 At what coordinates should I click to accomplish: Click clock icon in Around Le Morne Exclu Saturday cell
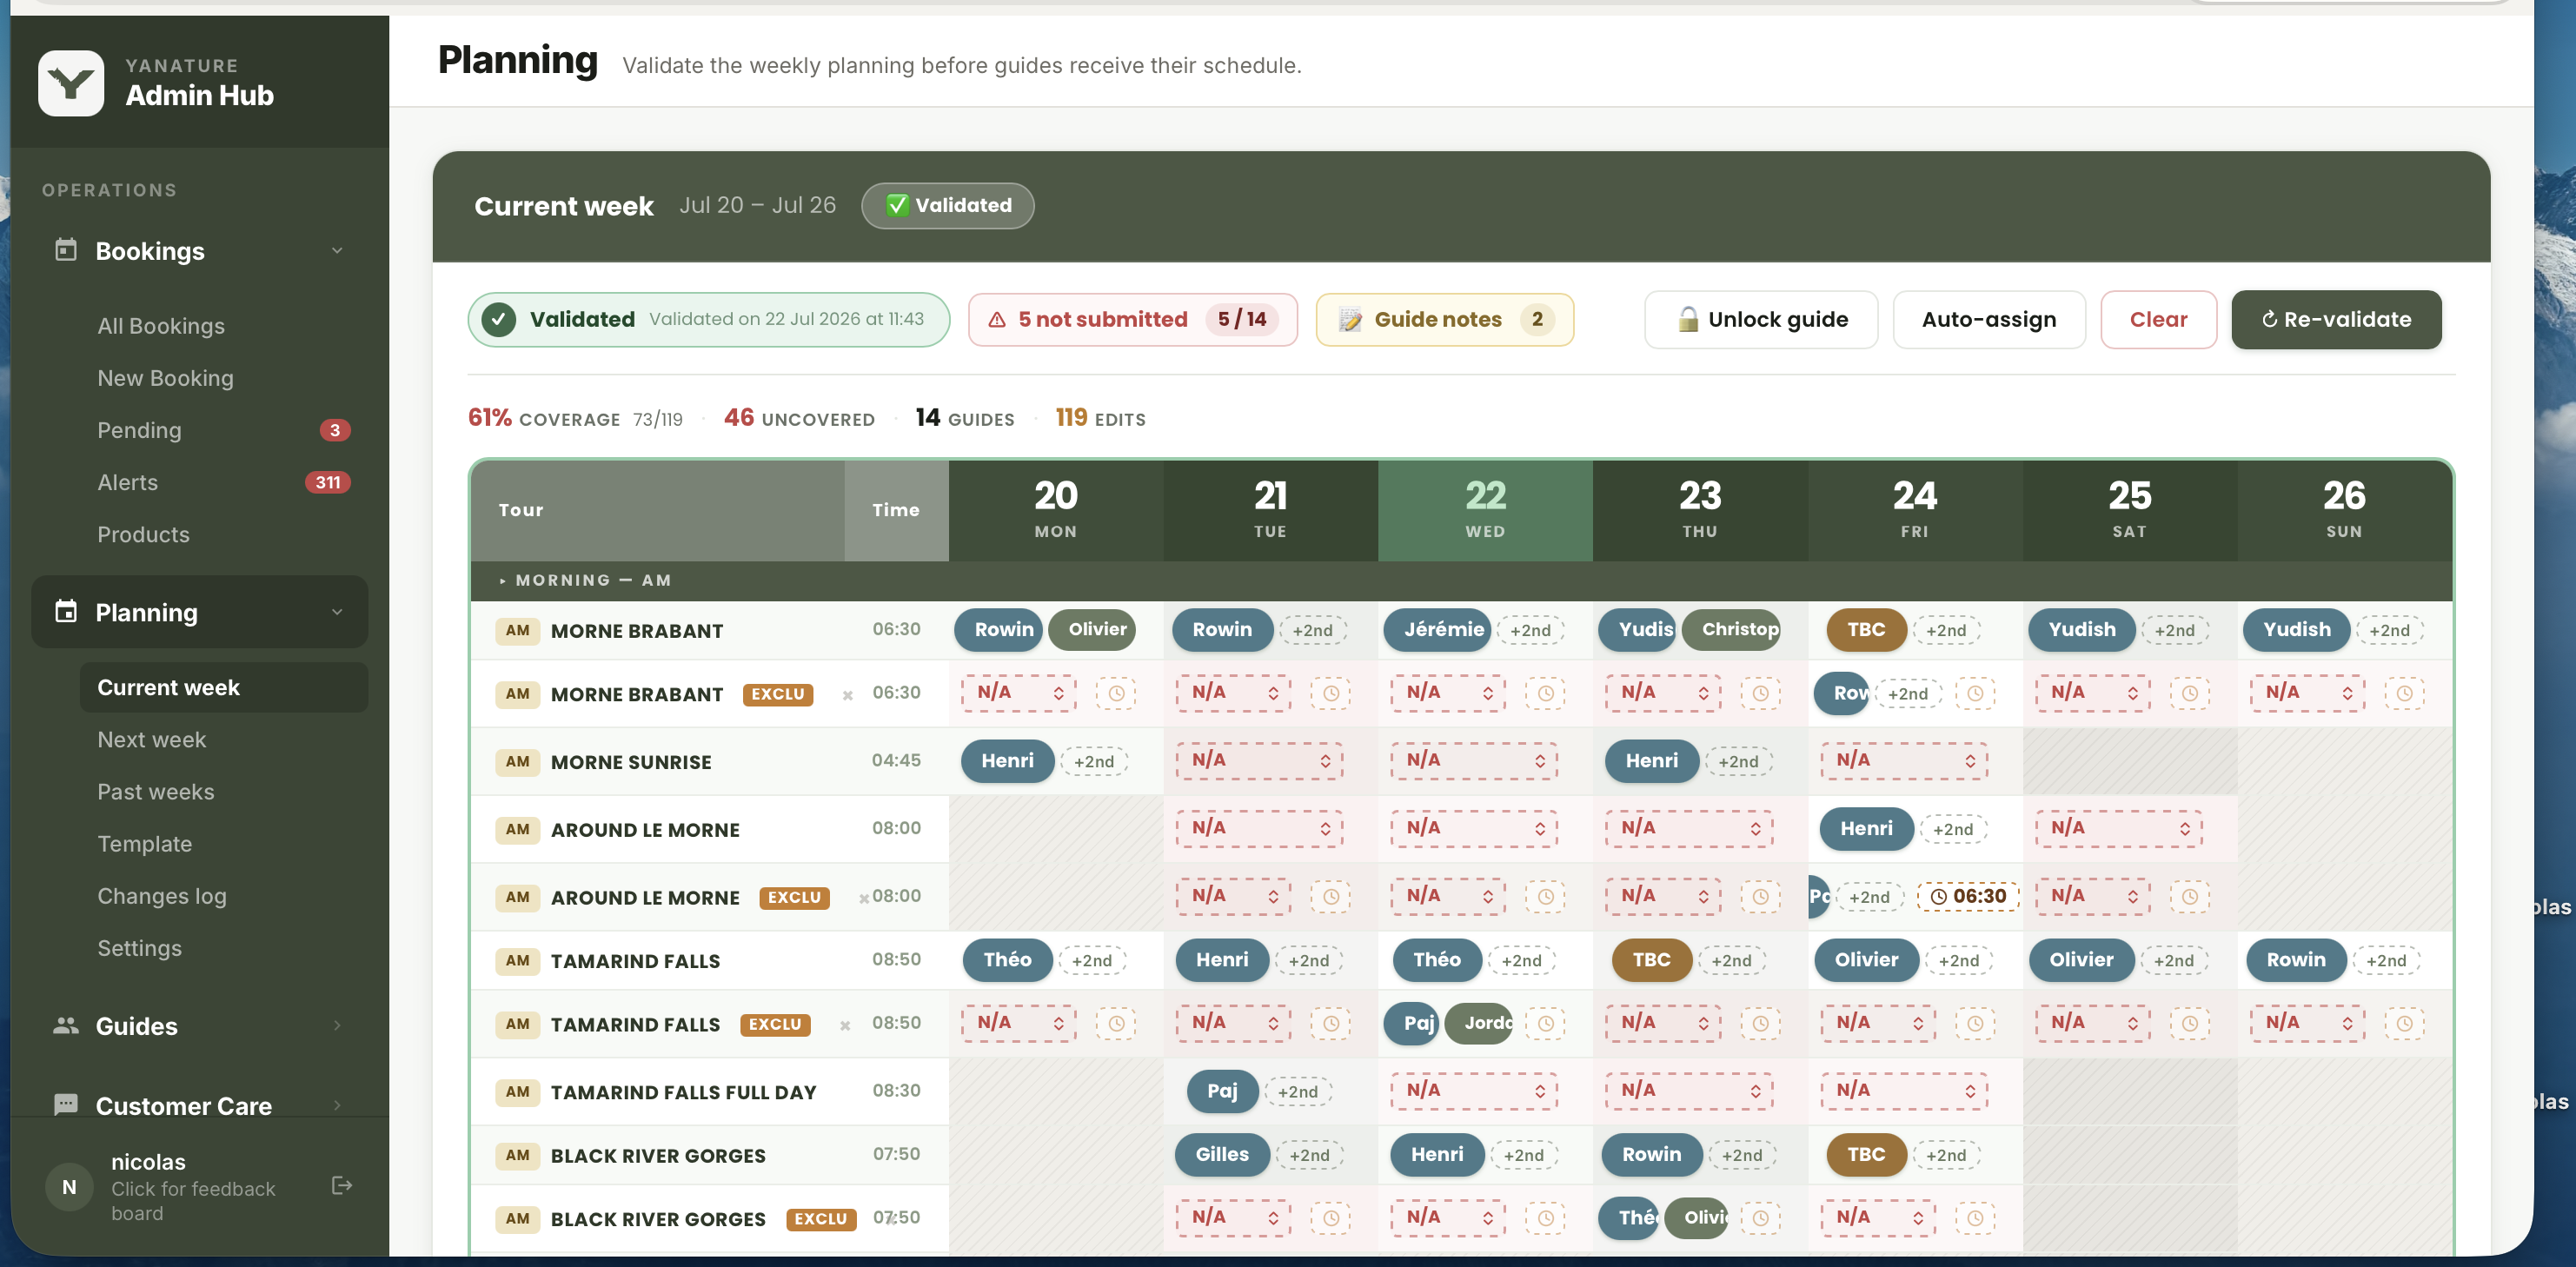2189,896
